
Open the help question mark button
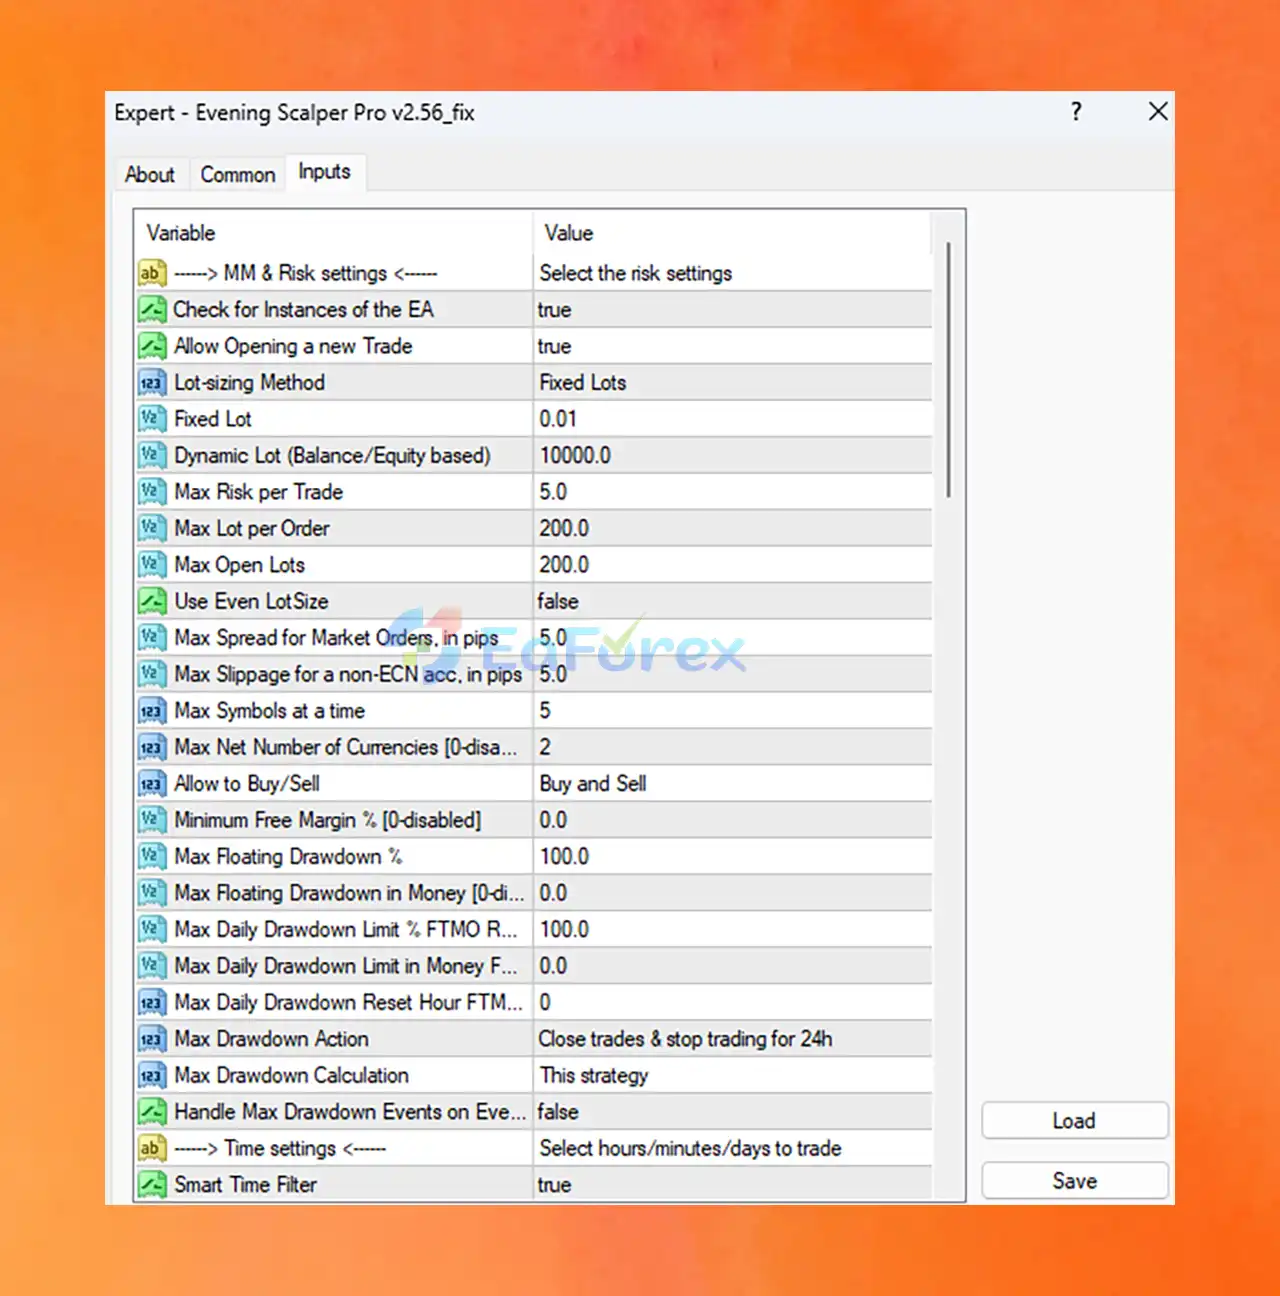(1076, 111)
